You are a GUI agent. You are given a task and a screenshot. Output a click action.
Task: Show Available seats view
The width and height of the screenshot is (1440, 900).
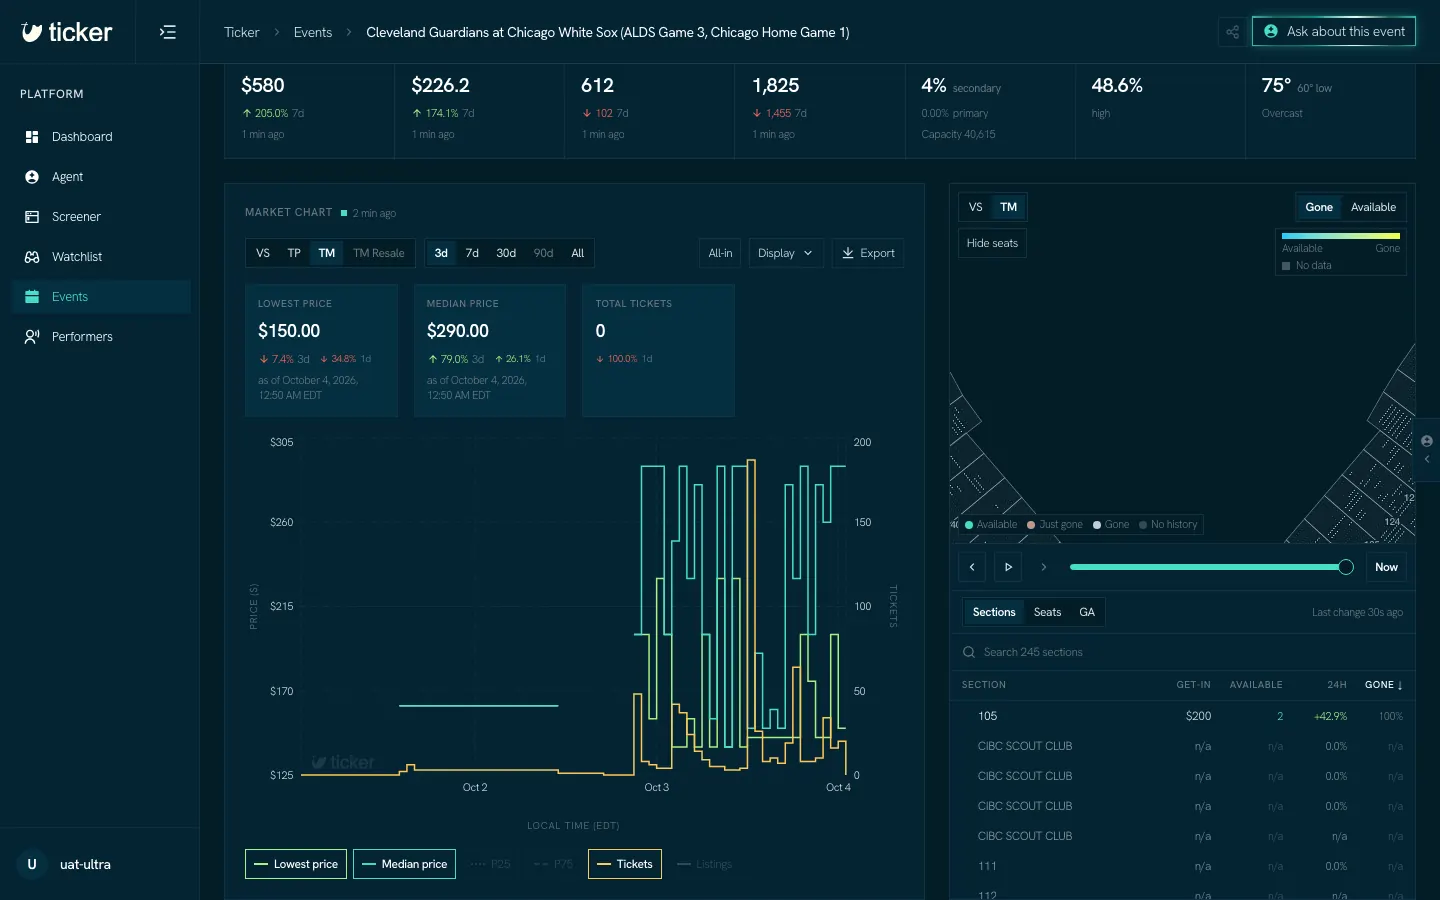(1373, 207)
